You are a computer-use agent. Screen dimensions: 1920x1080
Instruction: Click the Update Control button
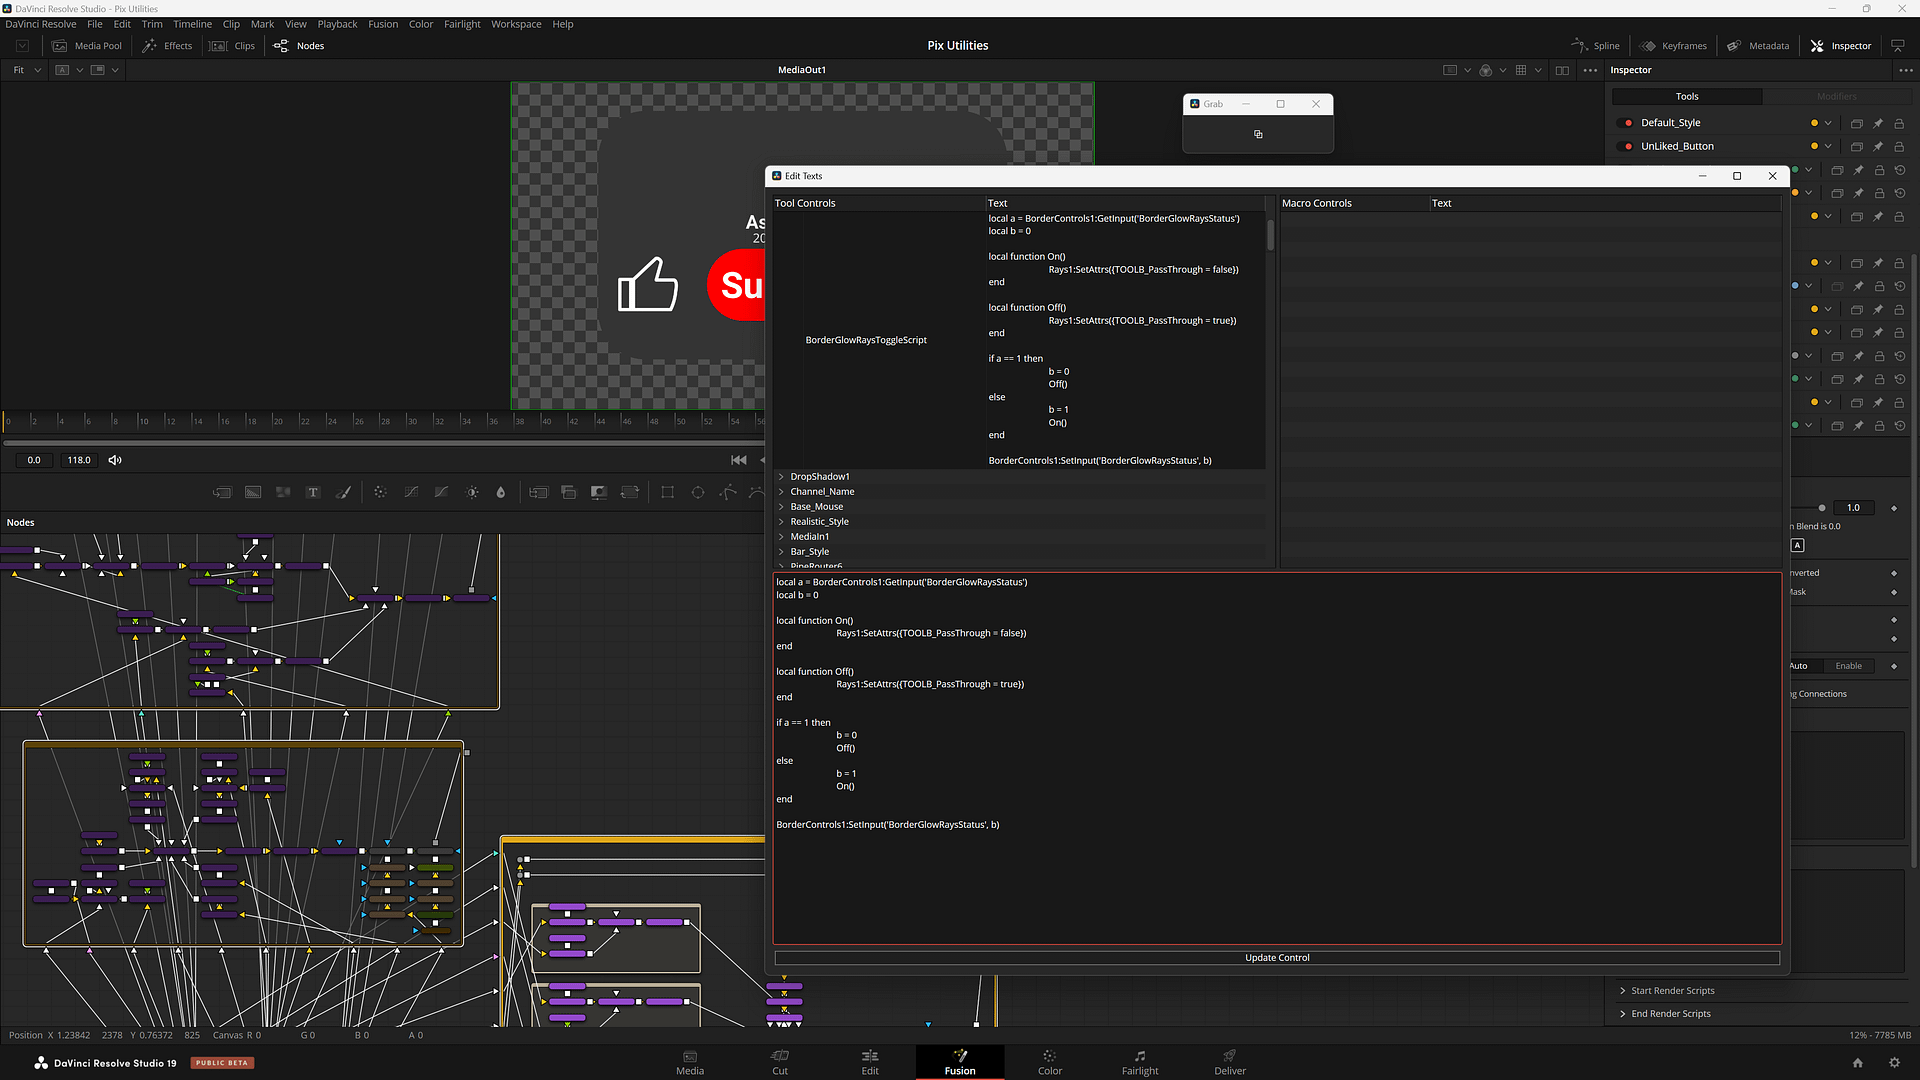(1277, 958)
